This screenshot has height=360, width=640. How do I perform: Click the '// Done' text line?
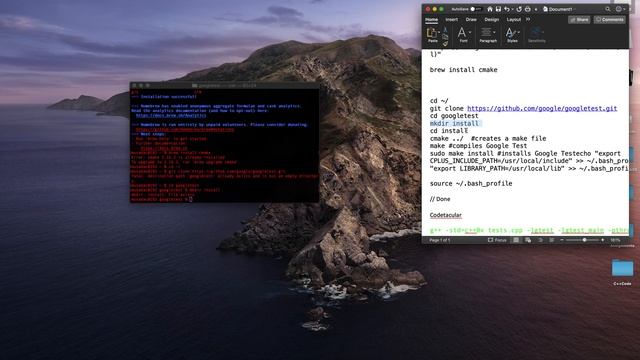coord(440,199)
